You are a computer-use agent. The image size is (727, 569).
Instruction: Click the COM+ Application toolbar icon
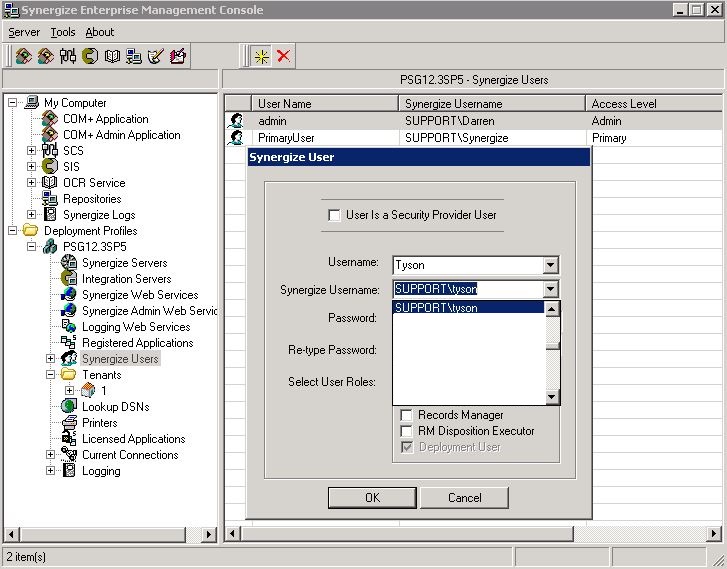click(x=23, y=56)
